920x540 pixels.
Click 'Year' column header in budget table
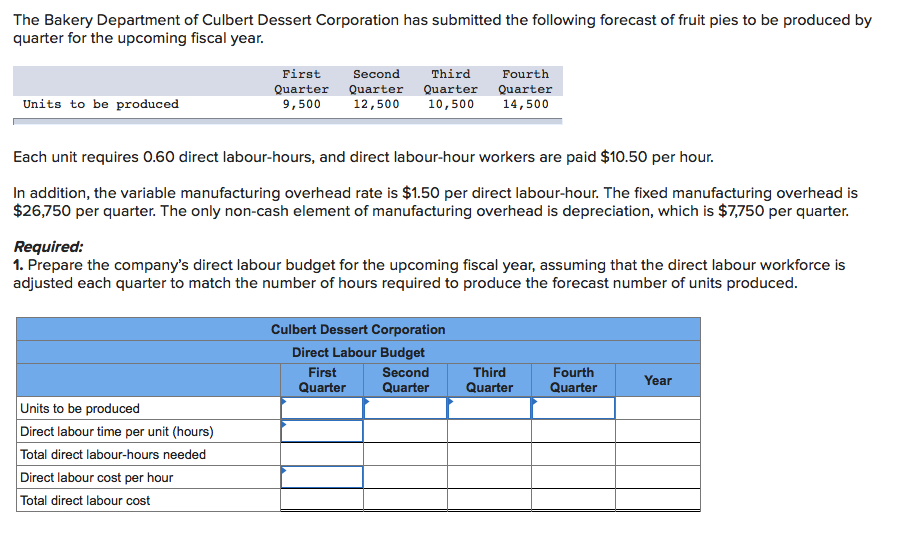tap(658, 380)
